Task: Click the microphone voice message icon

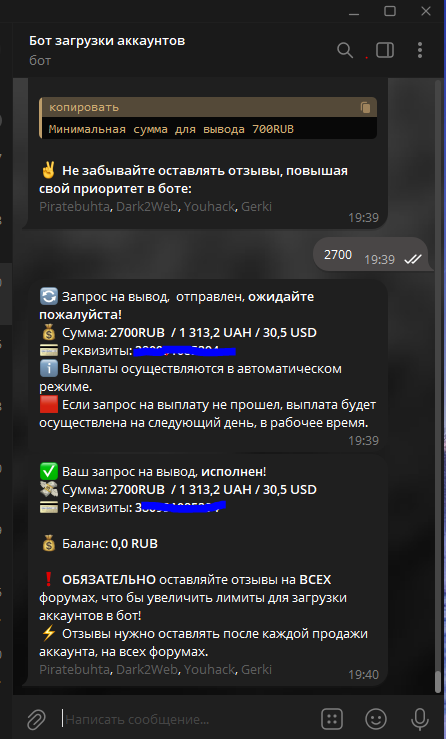Action: pos(420,719)
